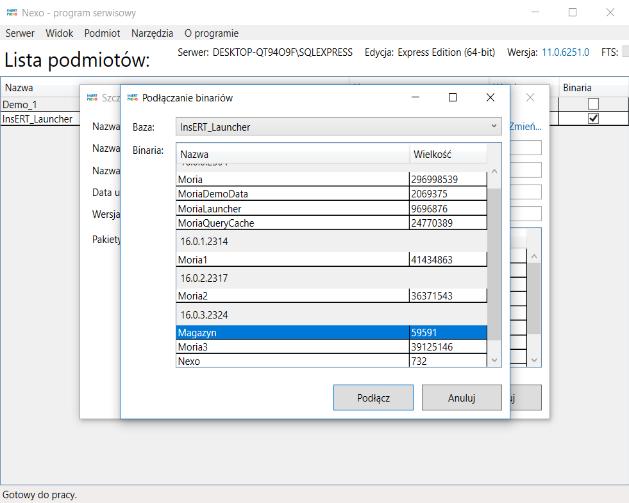629x503 pixels.
Task: Select the MoriaLauncher row
Action: pyautogui.click(x=331, y=209)
